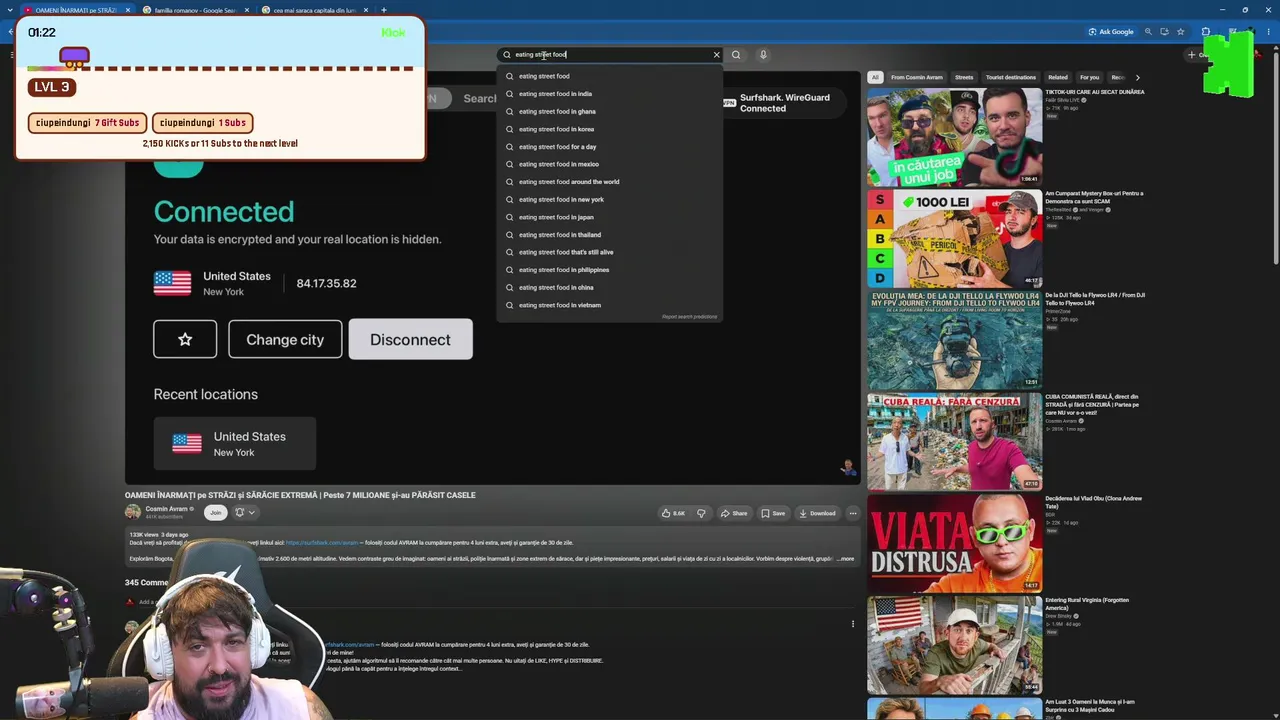Click the ciupeindungi 7 Gift Subs badge
Image resolution: width=1280 pixels, height=720 pixels.
[x=88, y=123]
